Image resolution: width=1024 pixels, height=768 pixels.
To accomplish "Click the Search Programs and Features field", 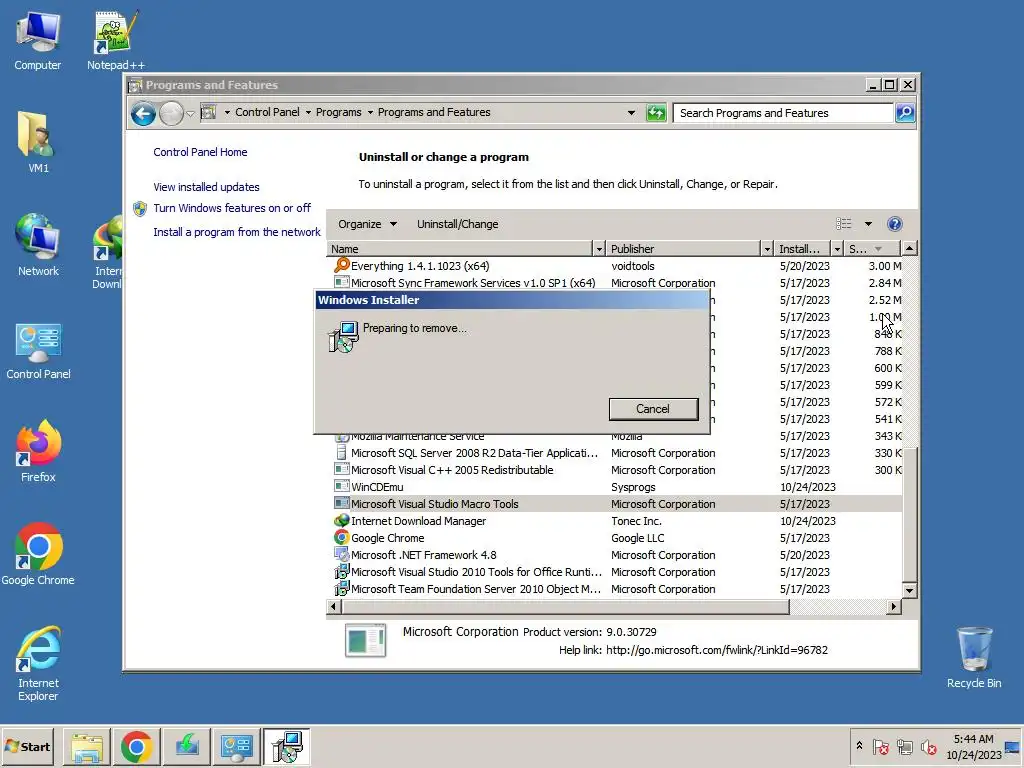I will 784,113.
